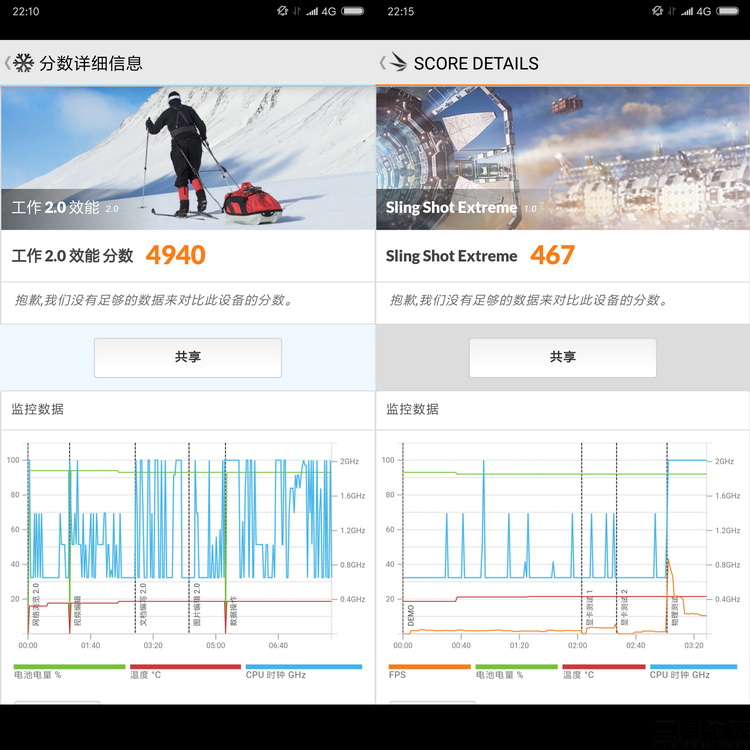This screenshot has width=750, height=750.
Task: Tap the PCMark snowflake icon in left header
Action: coord(23,63)
